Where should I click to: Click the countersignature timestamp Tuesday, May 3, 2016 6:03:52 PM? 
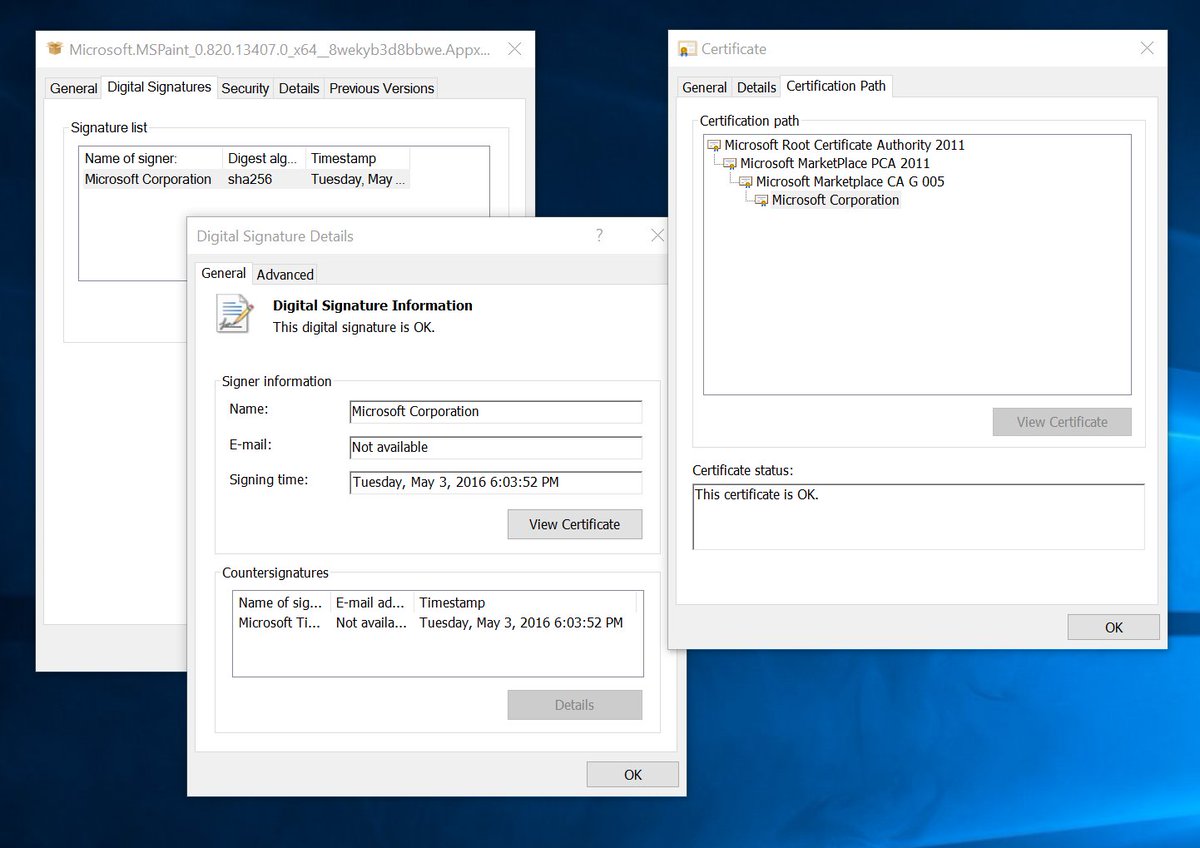click(521, 622)
